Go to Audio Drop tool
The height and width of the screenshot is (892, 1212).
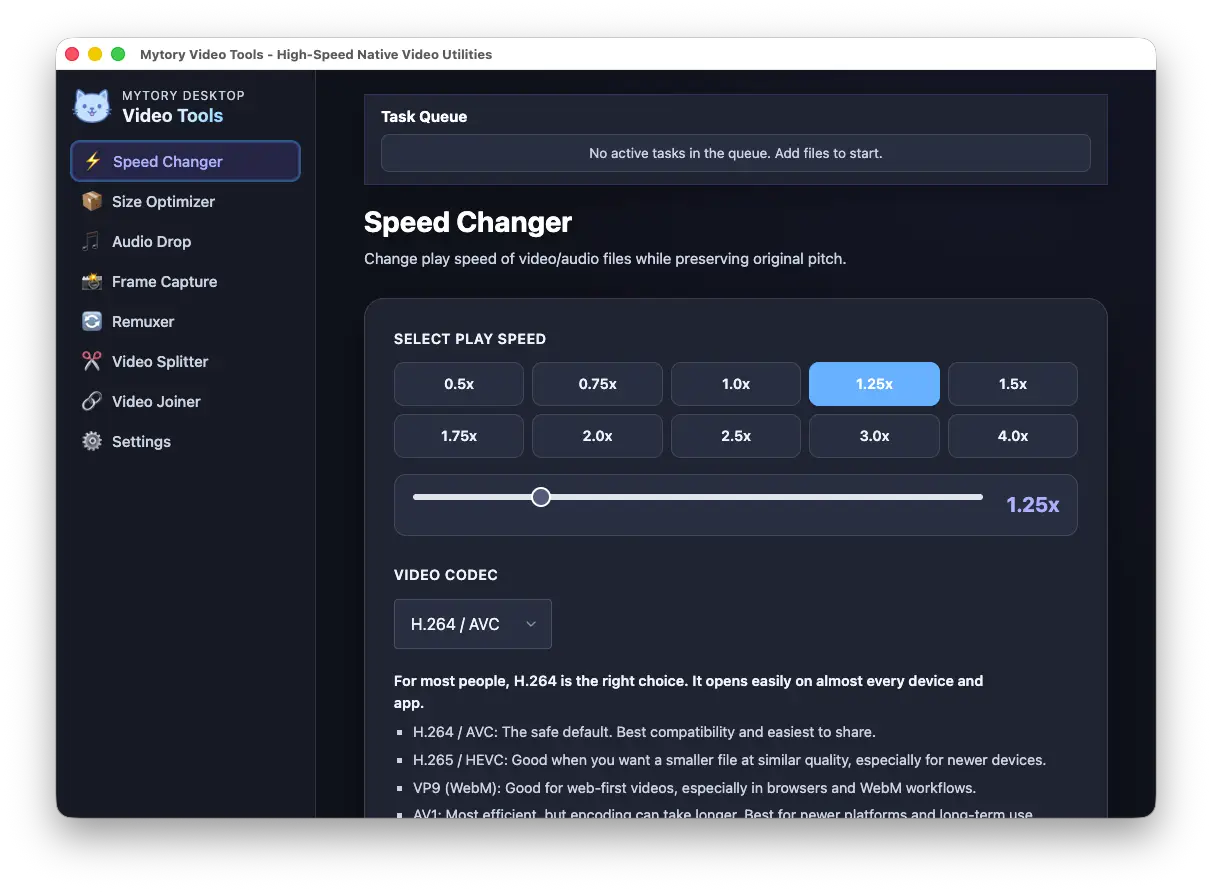(x=185, y=241)
